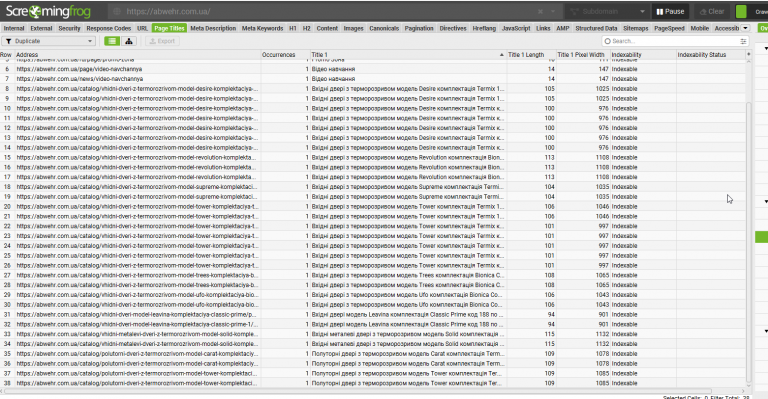Open the Structured Data tab
This screenshot has height=399, width=768.
596,28
